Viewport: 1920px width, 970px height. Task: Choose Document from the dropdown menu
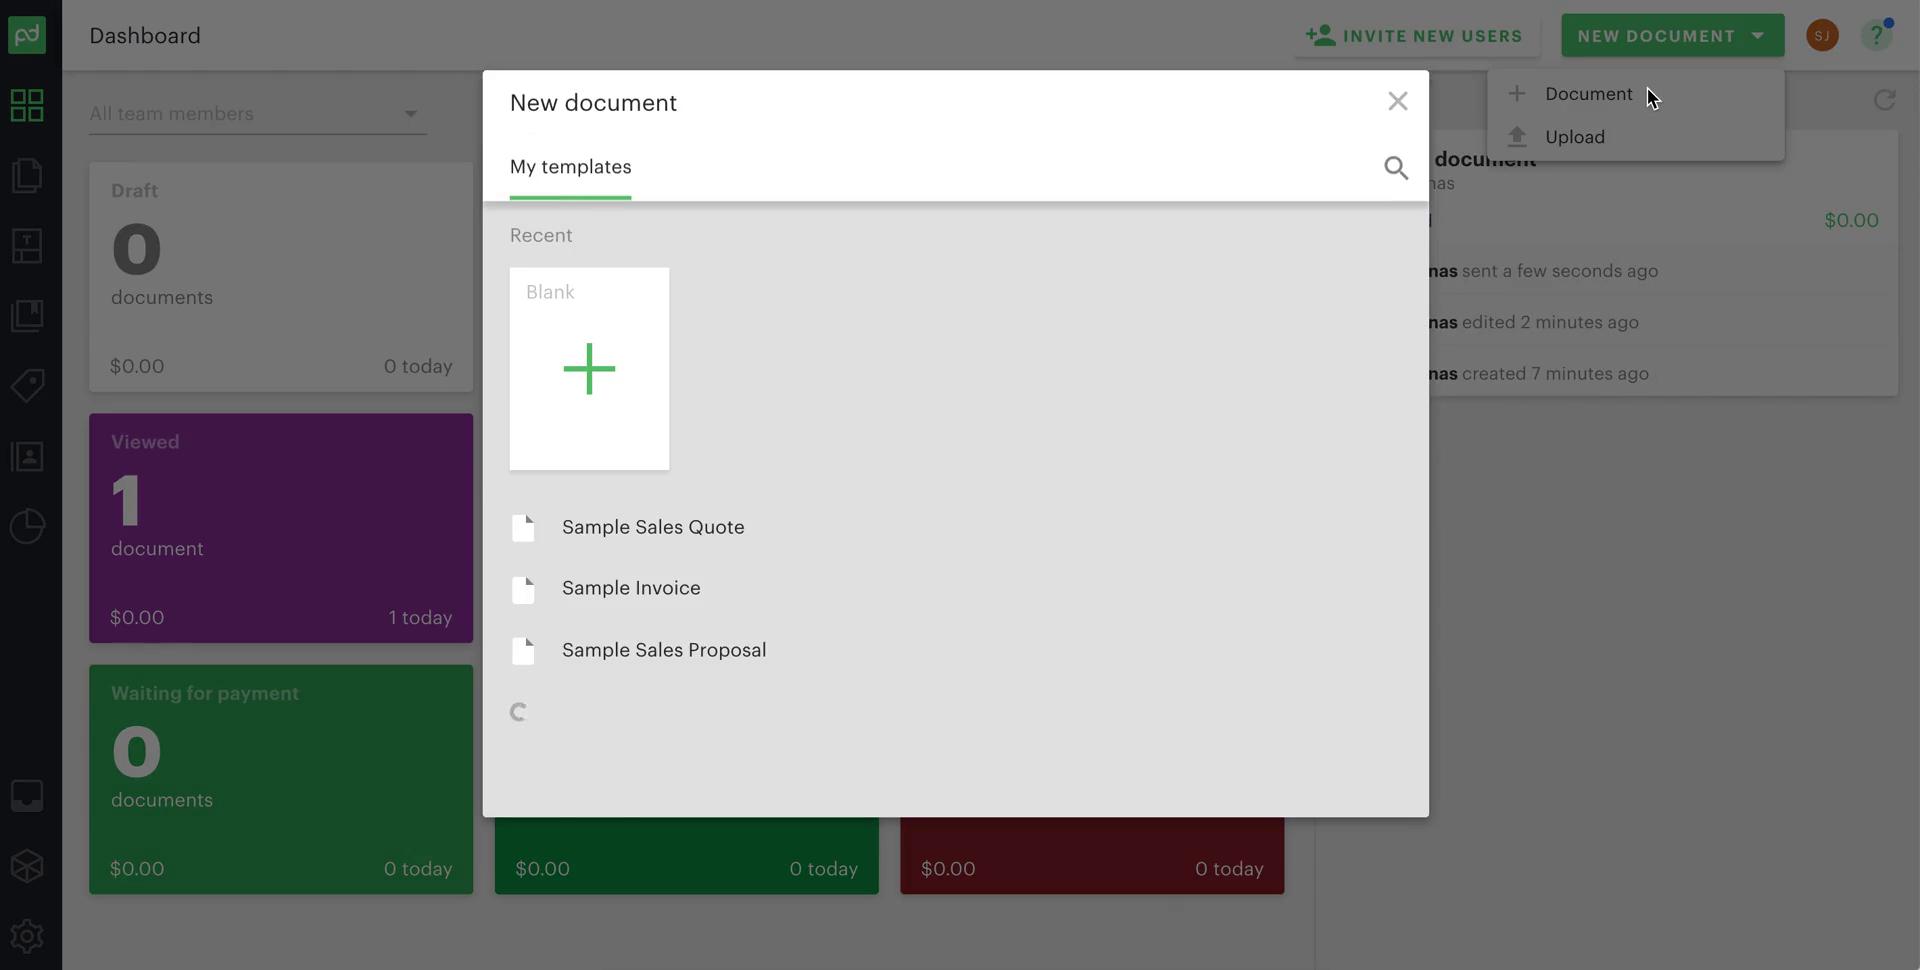tap(1635, 94)
